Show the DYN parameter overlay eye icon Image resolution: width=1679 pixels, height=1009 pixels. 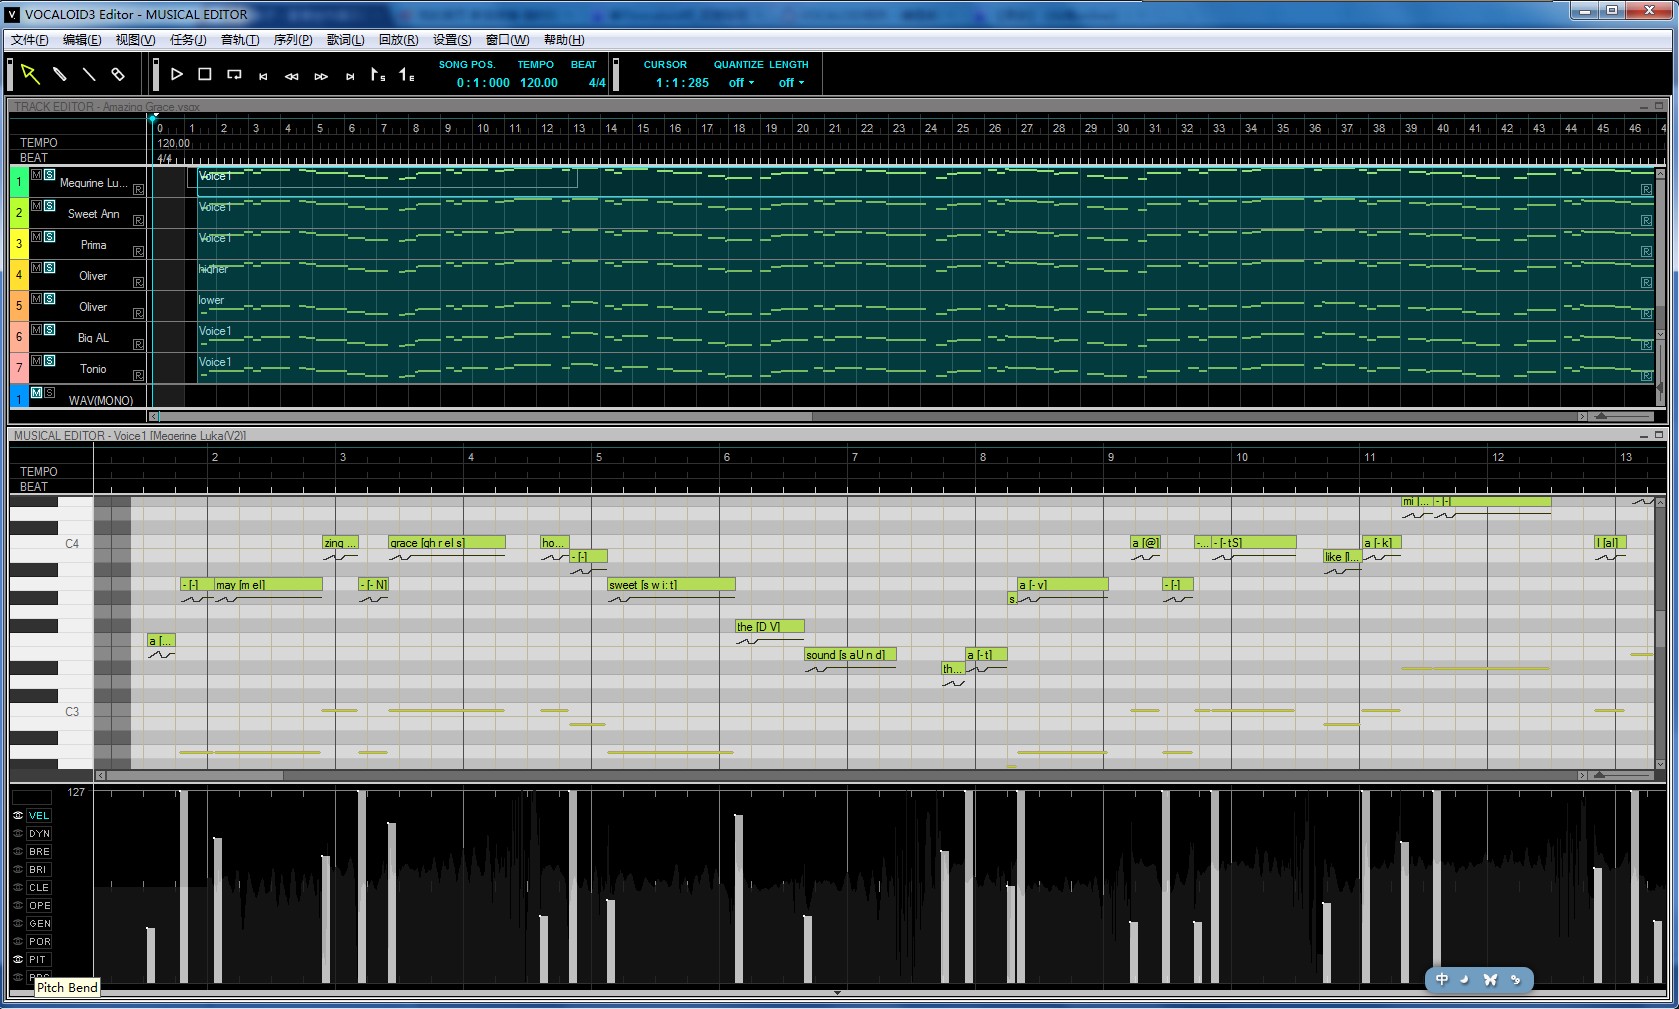18,834
